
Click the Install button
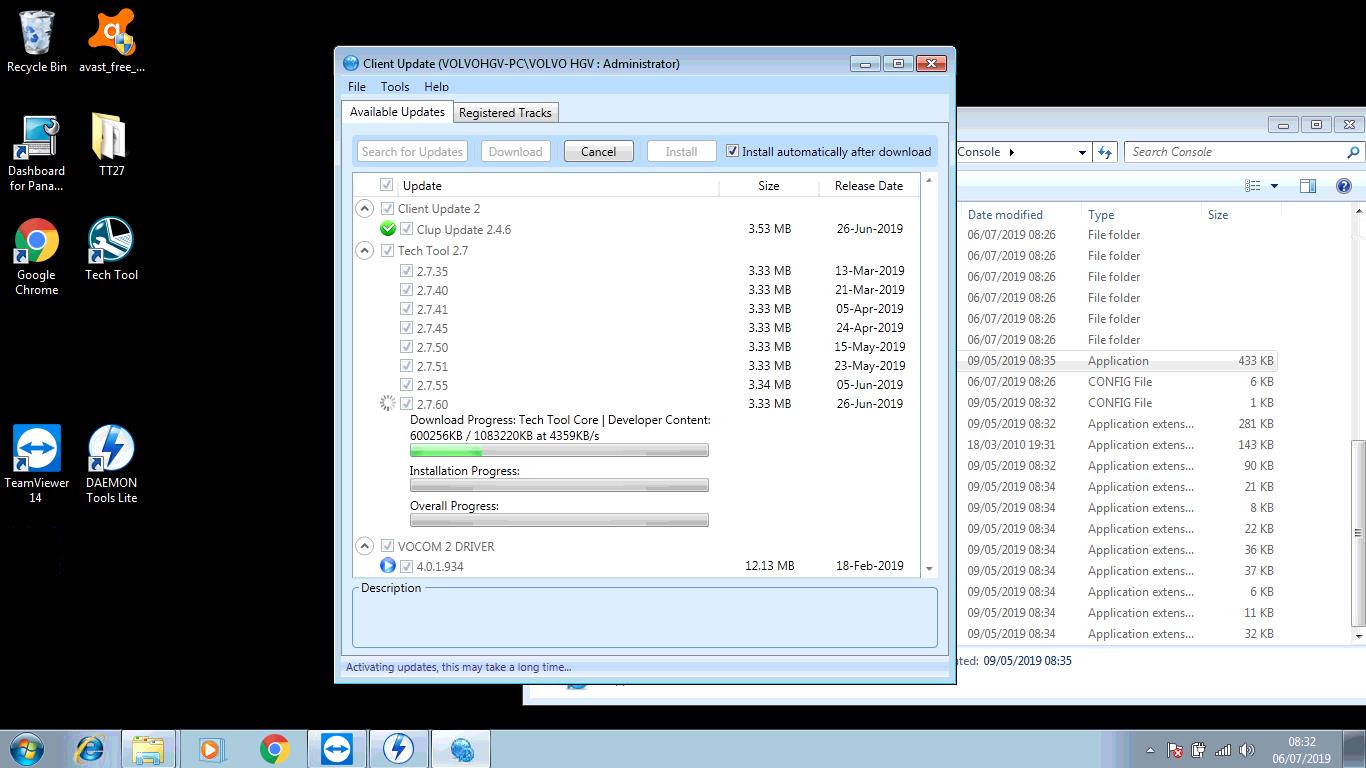[681, 152]
